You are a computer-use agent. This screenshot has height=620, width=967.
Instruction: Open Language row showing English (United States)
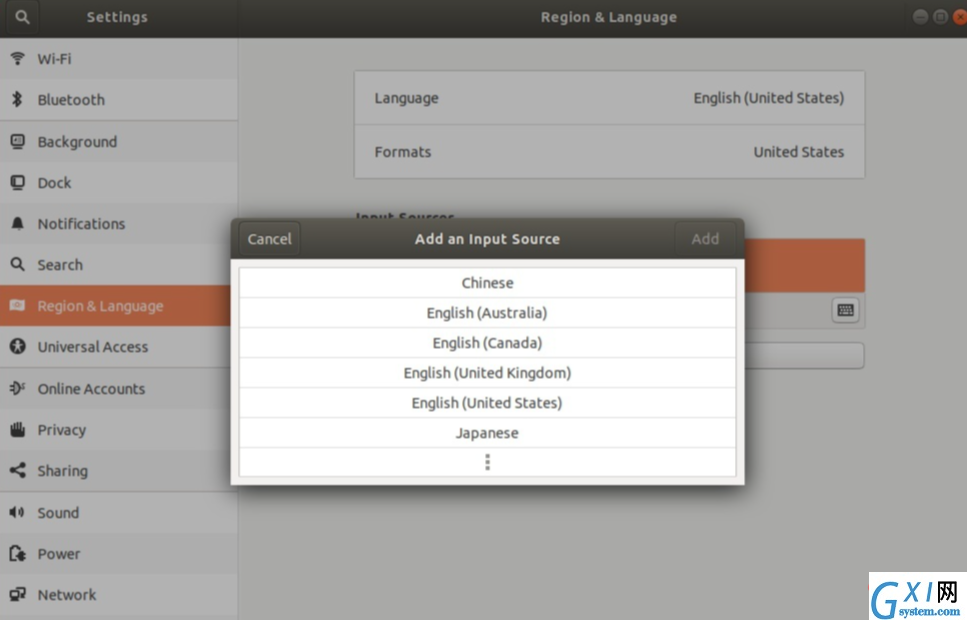point(609,98)
